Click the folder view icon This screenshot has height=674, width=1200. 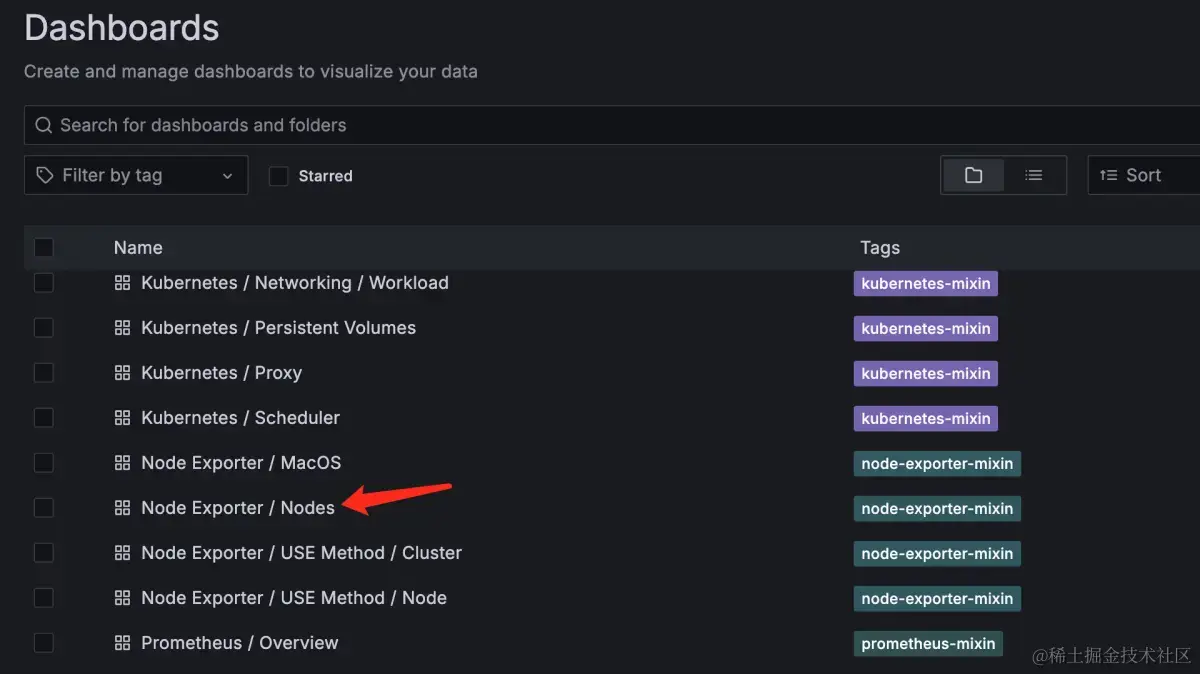coord(973,175)
